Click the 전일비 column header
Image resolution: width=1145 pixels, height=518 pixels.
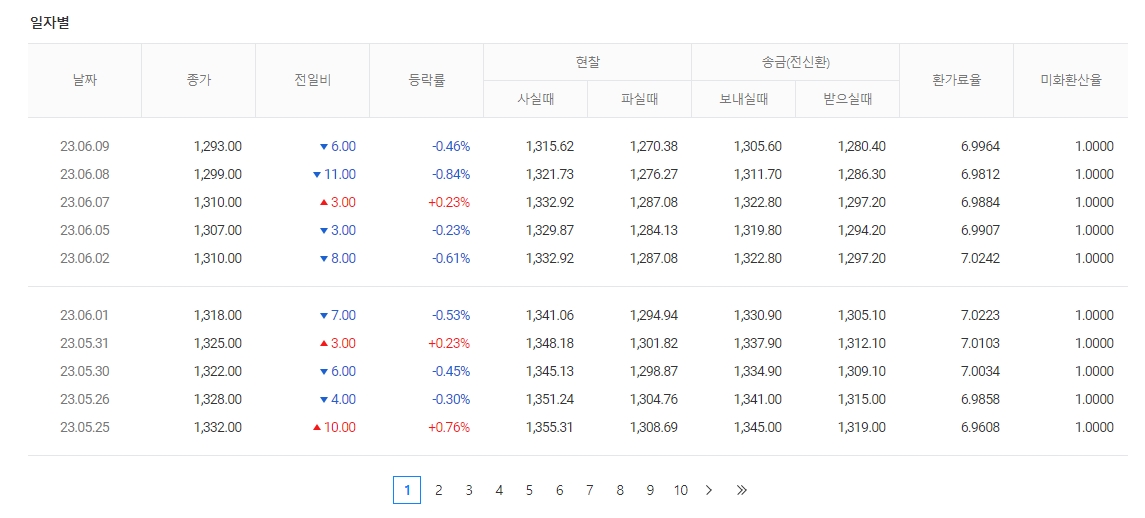tap(313, 80)
